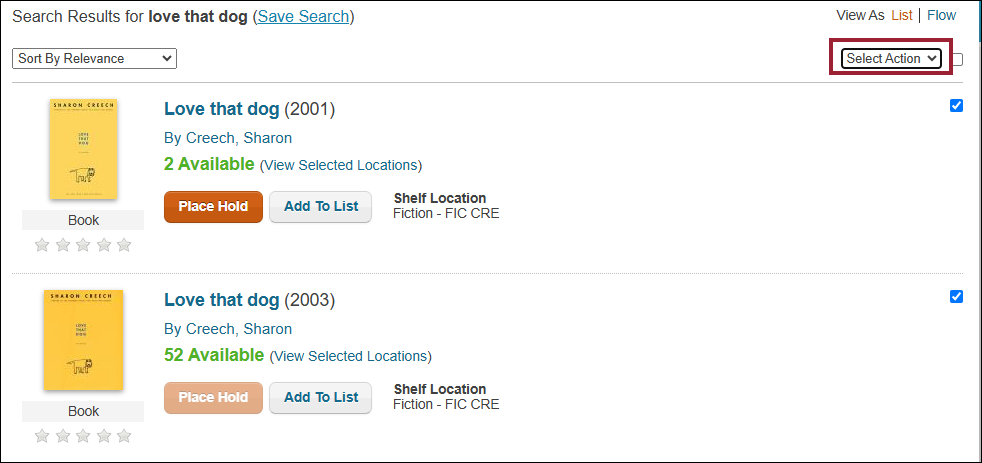View Selected Locations for the 2 Available copies

tap(341, 165)
